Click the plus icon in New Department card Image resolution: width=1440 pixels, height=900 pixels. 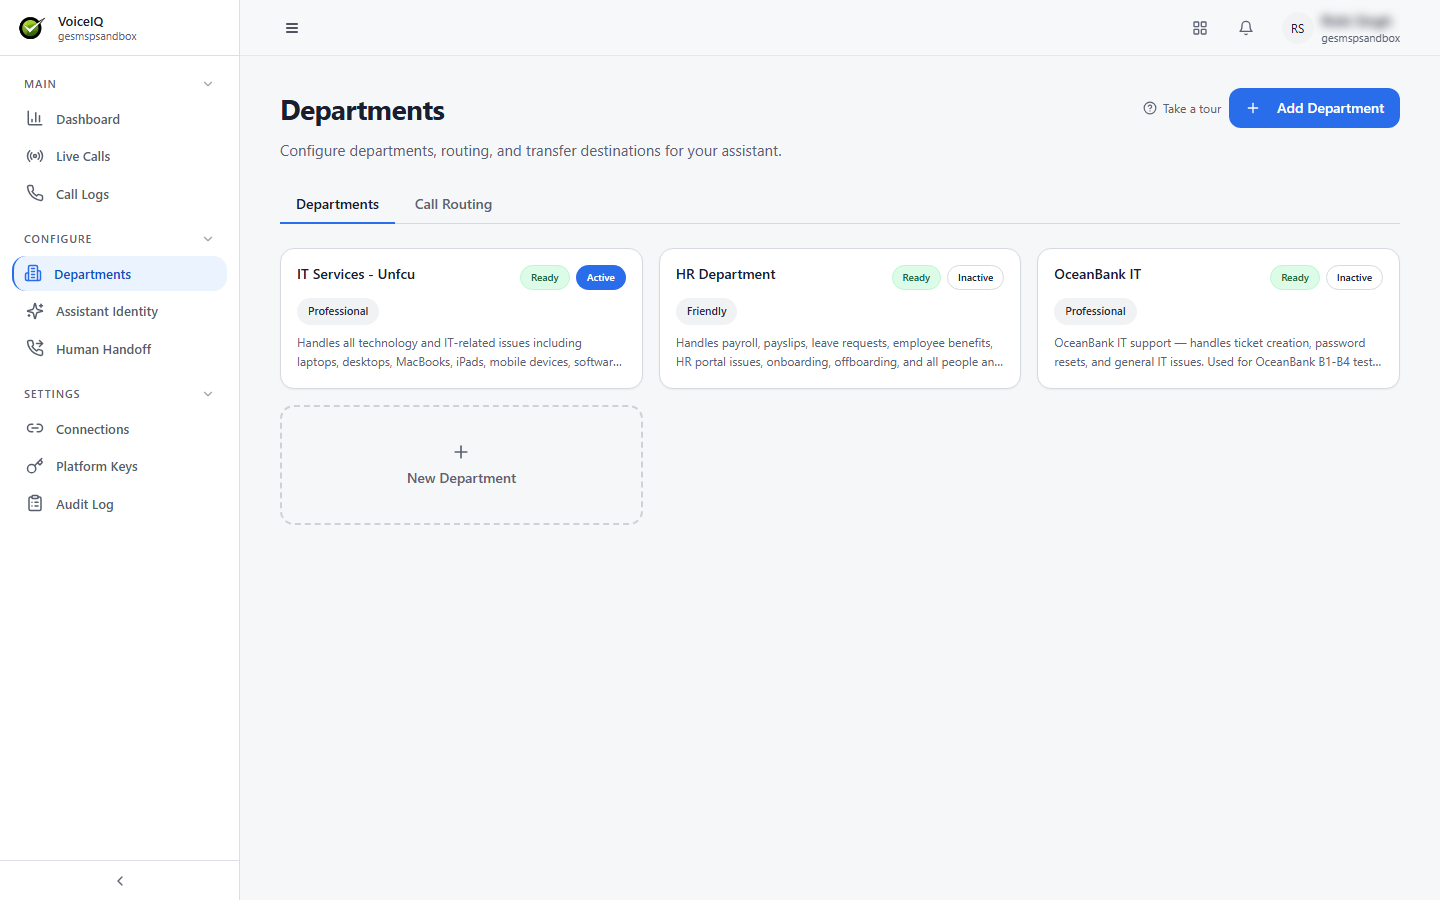coord(461,452)
